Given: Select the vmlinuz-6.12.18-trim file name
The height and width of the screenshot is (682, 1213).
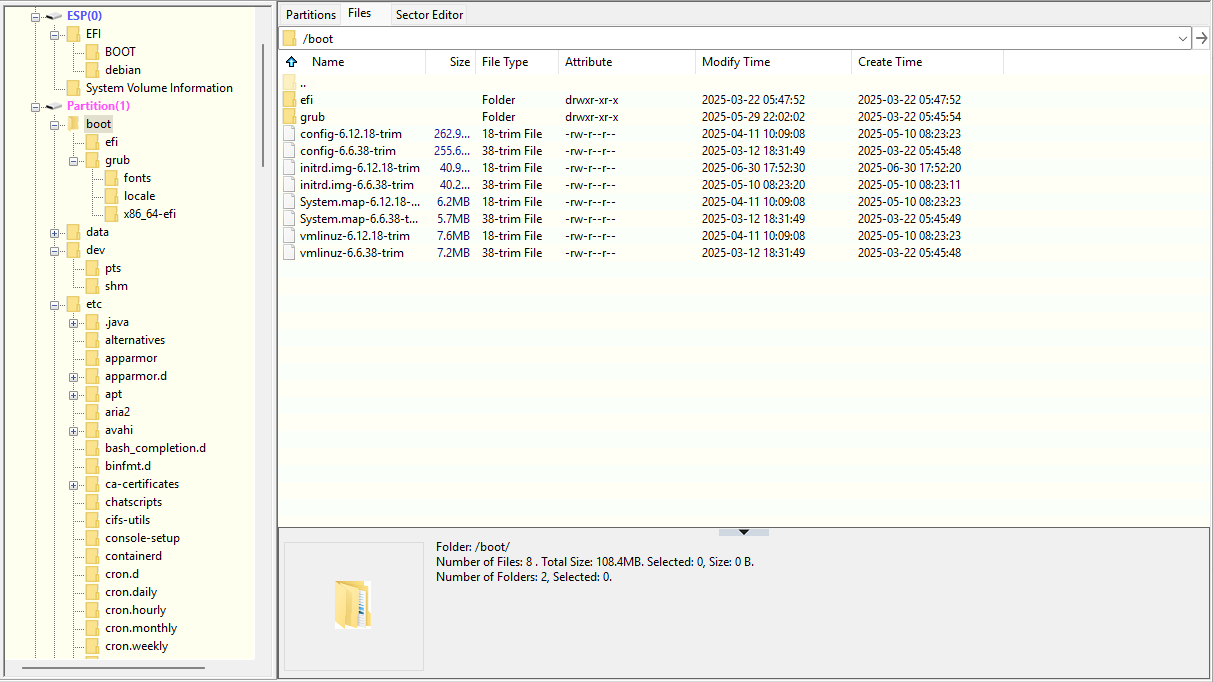Looking at the screenshot, I should point(355,236).
